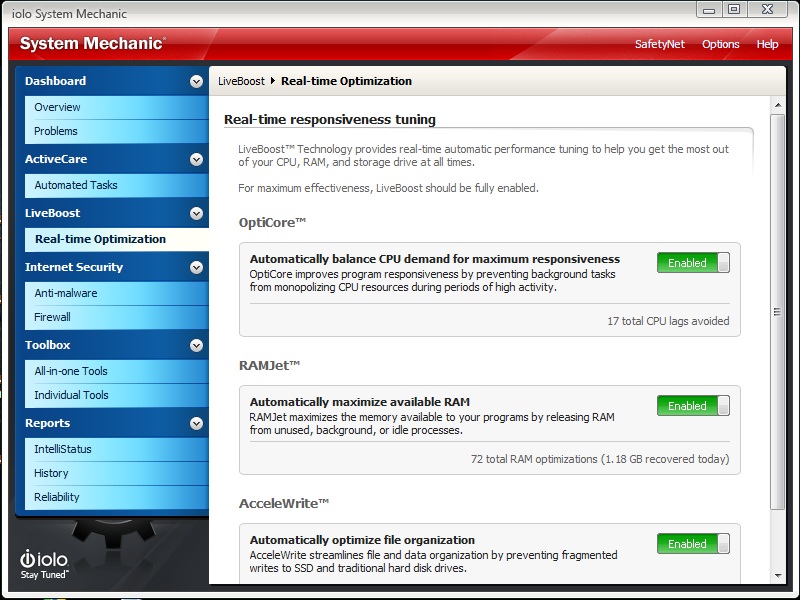Collapse the Internet Security section chevron
Screen dimensions: 800x600
[196, 267]
